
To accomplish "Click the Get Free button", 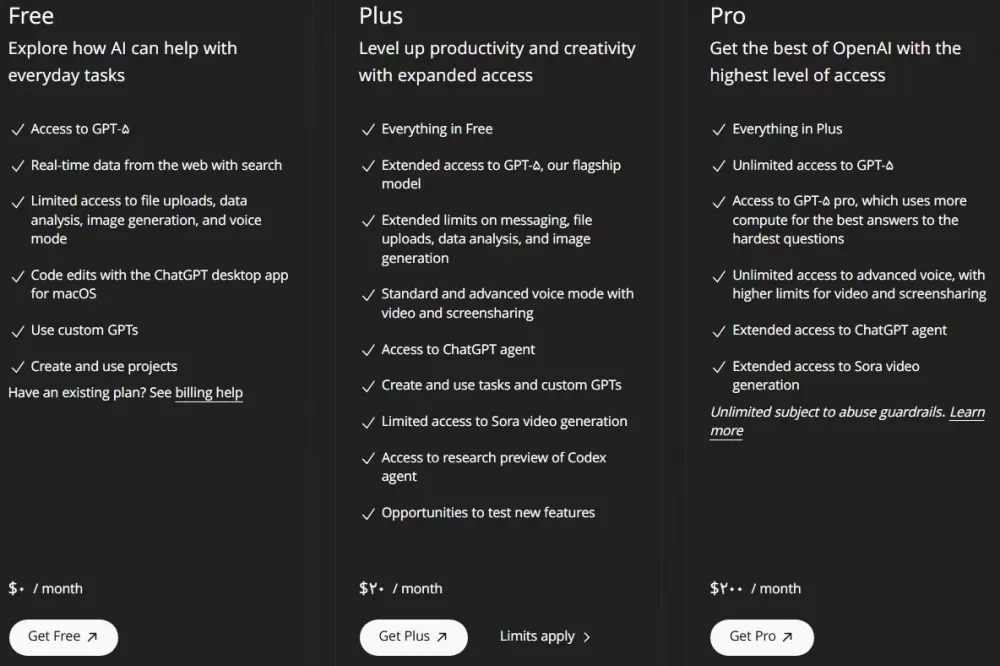I will pos(63,637).
